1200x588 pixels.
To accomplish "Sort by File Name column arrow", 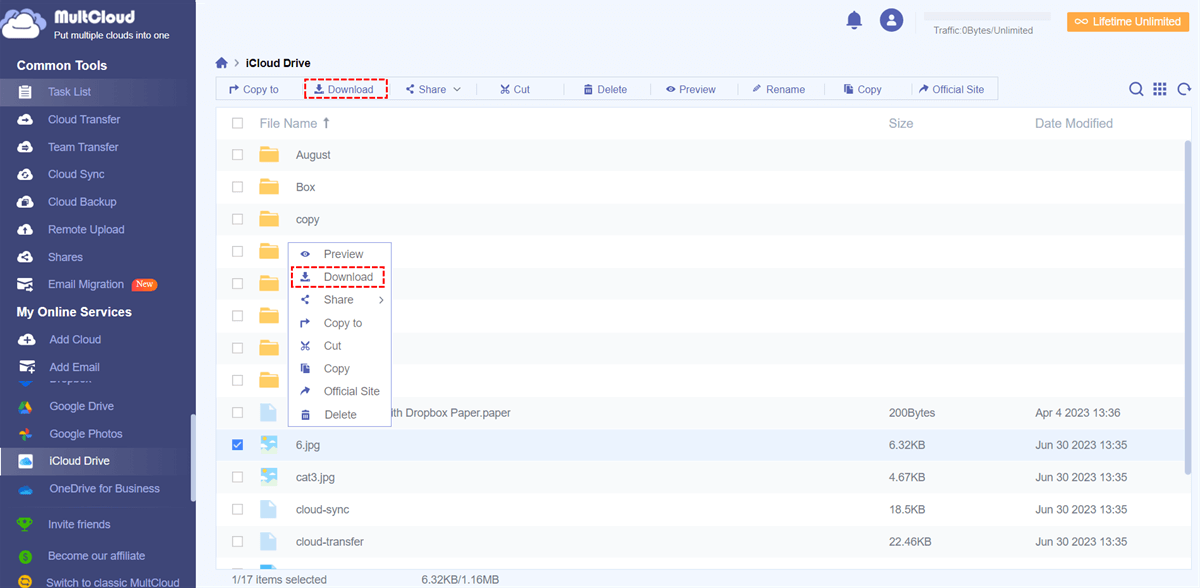I will click(x=326, y=123).
